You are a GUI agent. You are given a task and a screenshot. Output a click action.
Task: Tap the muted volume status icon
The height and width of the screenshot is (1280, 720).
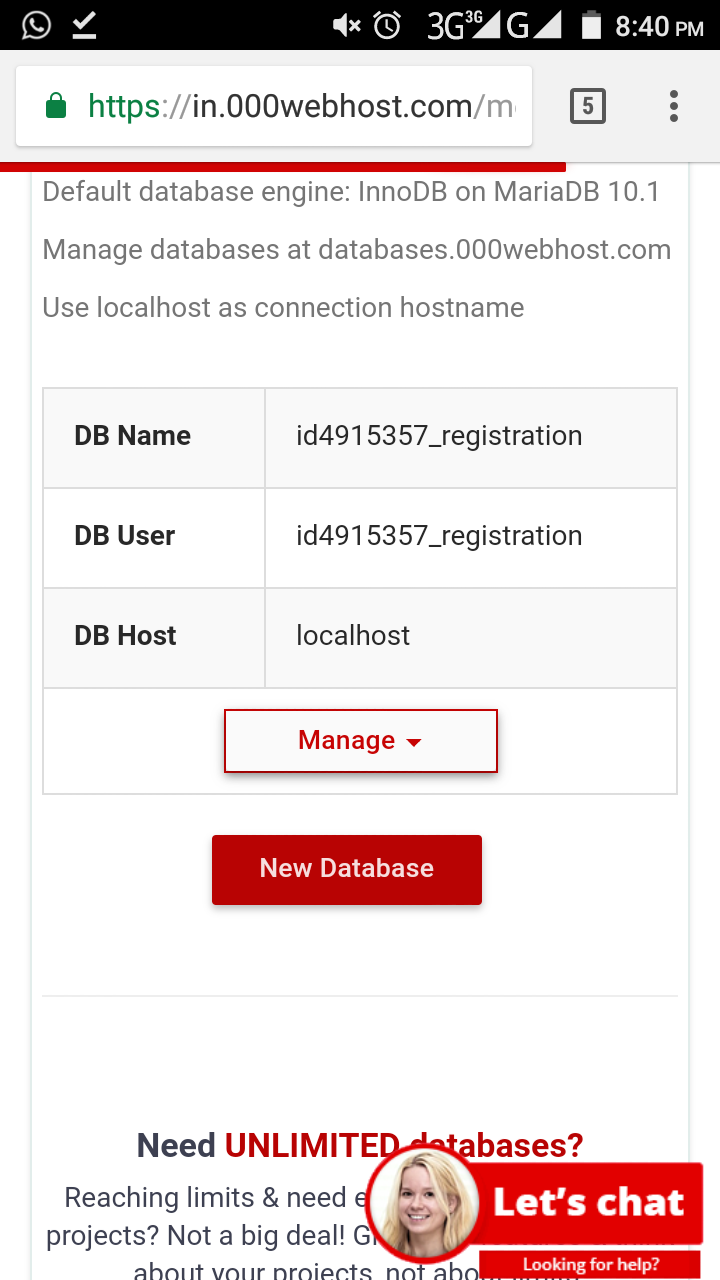point(346,26)
